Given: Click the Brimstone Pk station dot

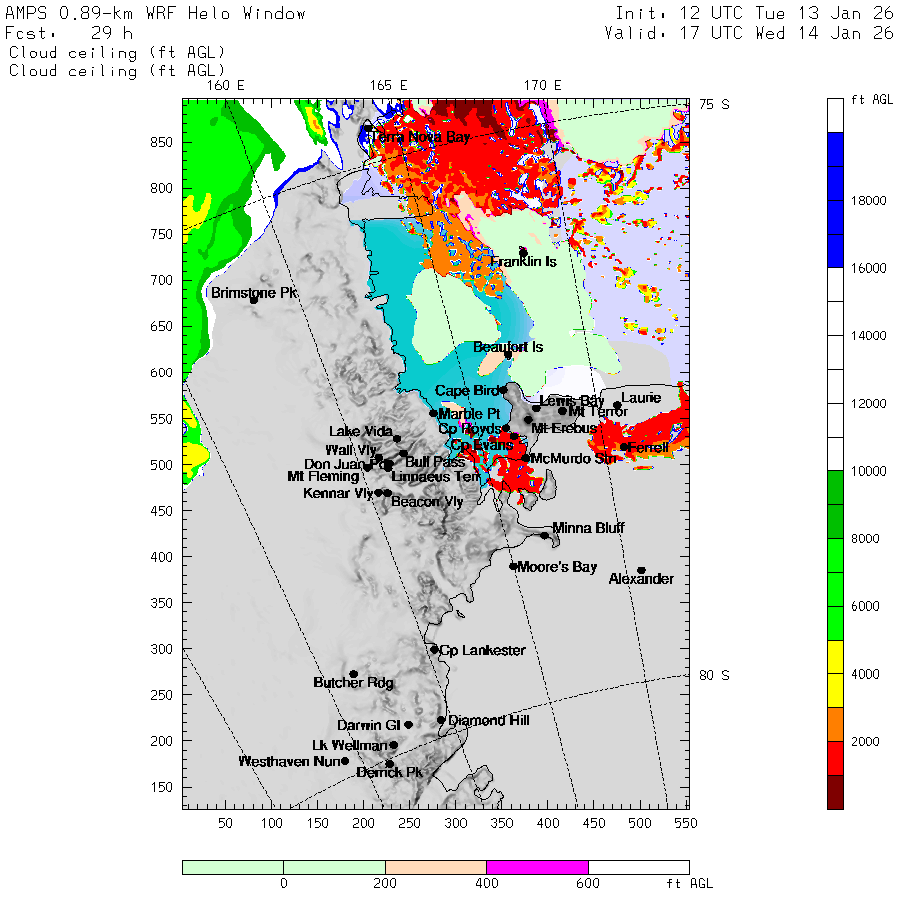Looking at the screenshot, I should click(x=254, y=299).
